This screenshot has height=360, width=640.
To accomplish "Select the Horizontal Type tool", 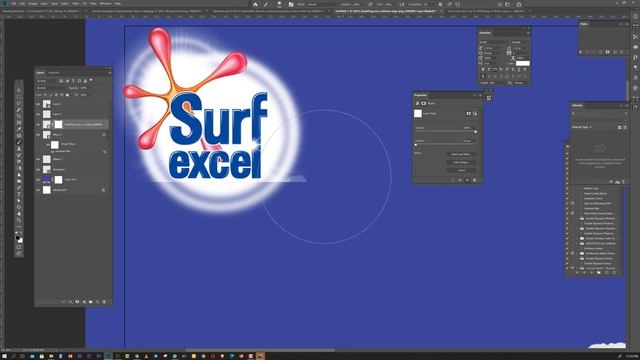I will tap(19, 194).
